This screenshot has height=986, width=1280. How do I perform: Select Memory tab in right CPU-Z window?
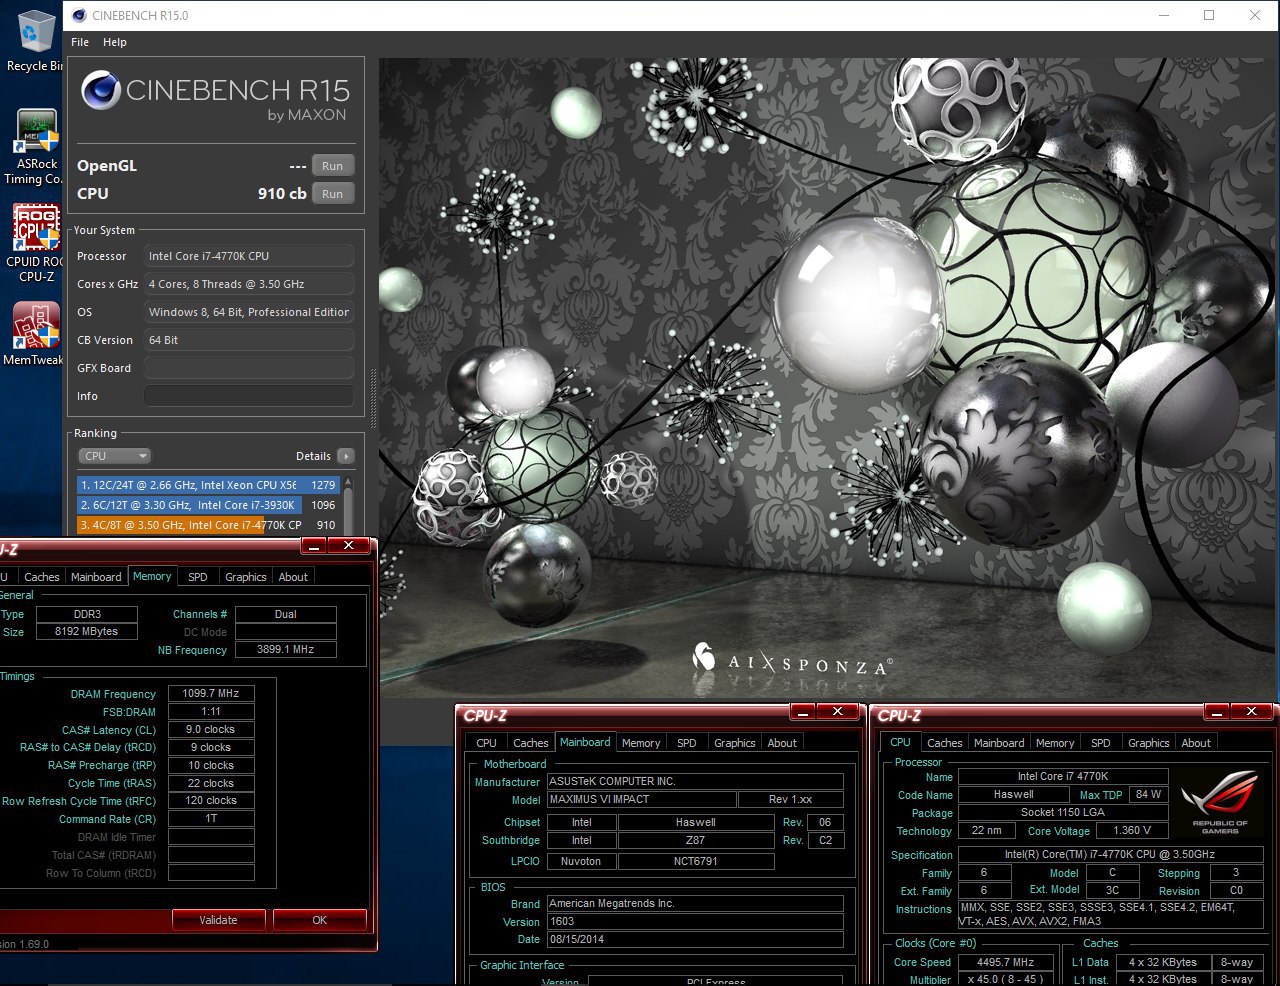pos(1055,743)
